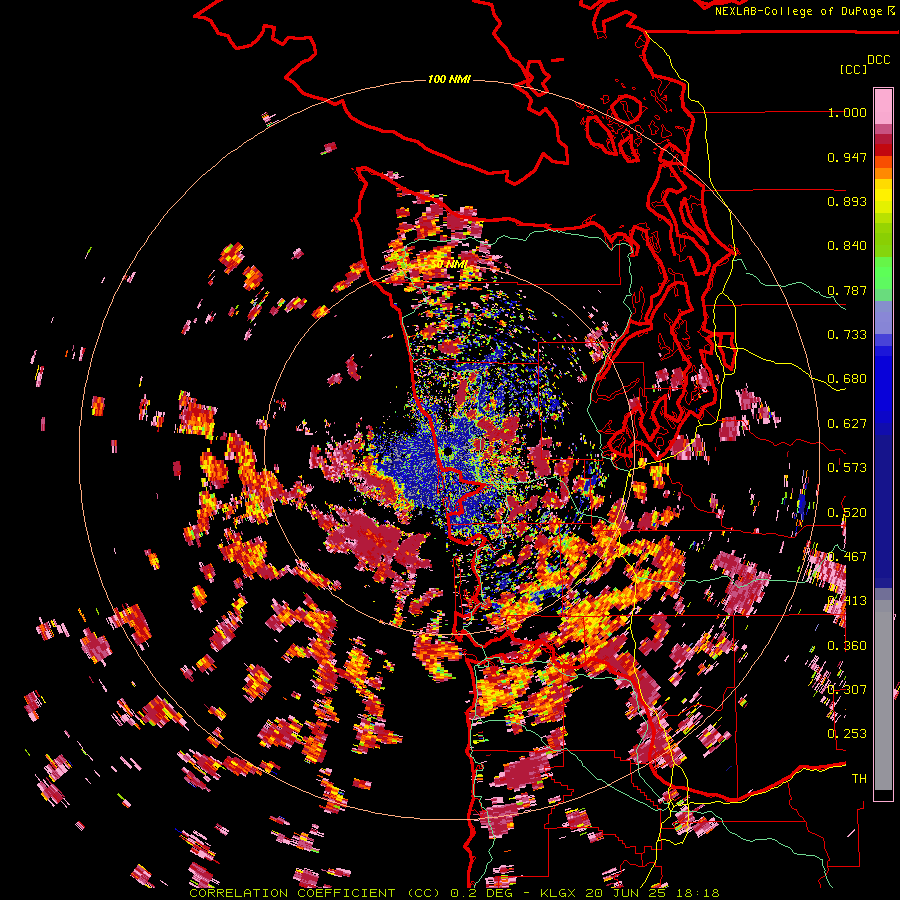Click the 1.000 legend value
This screenshot has width=900, height=900.
click(847, 112)
